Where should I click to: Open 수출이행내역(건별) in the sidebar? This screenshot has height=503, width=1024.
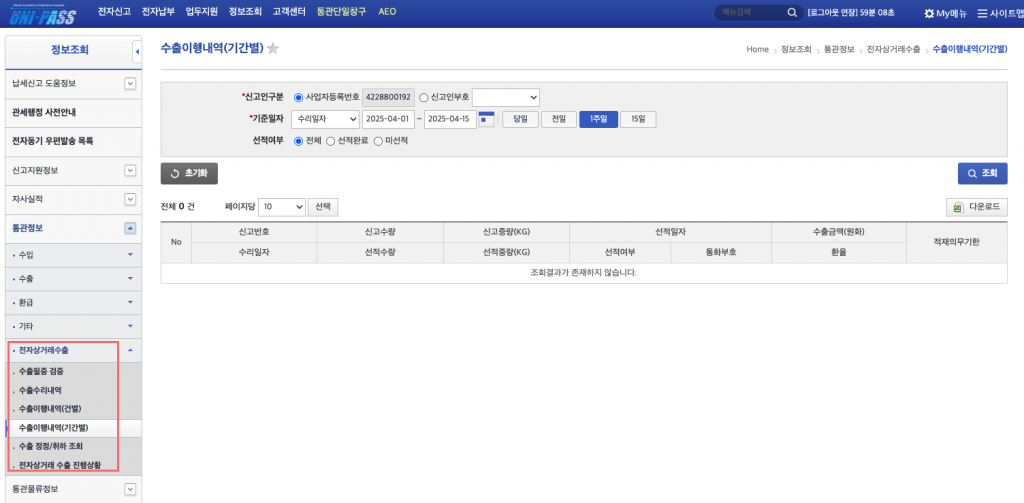click(x=50, y=408)
